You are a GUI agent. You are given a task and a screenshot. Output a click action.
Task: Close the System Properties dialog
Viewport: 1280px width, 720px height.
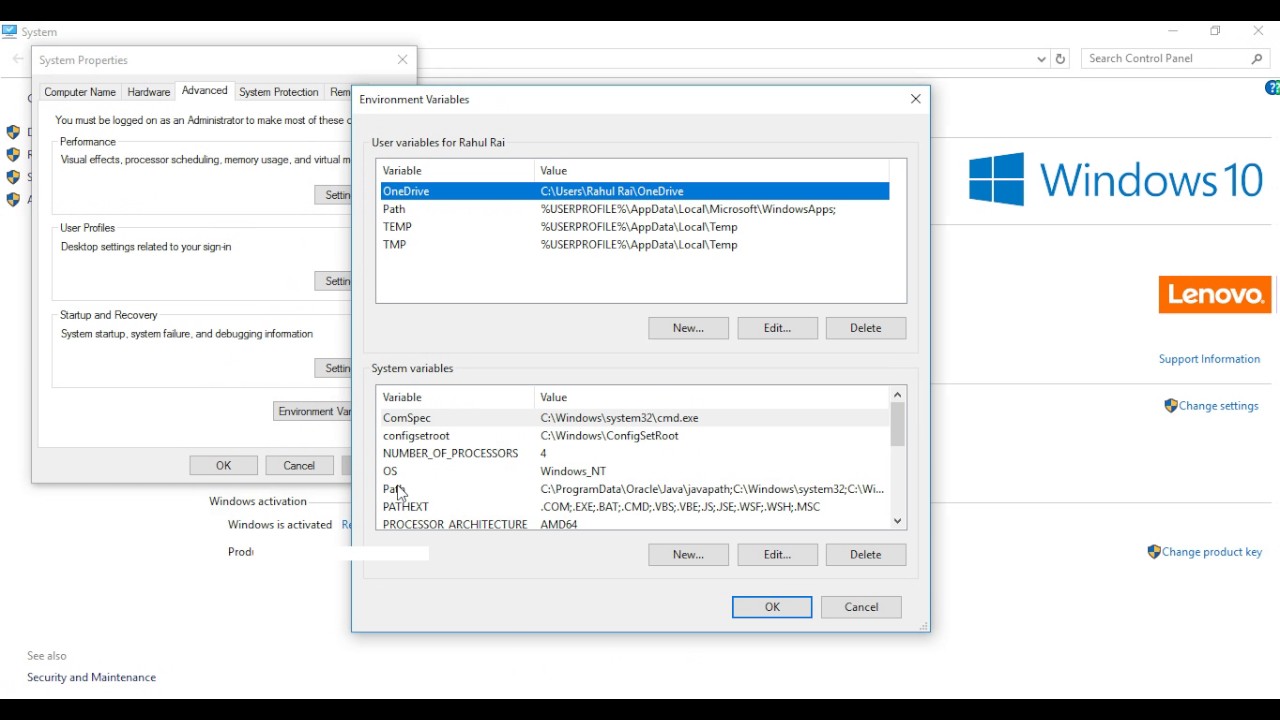point(402,60)
